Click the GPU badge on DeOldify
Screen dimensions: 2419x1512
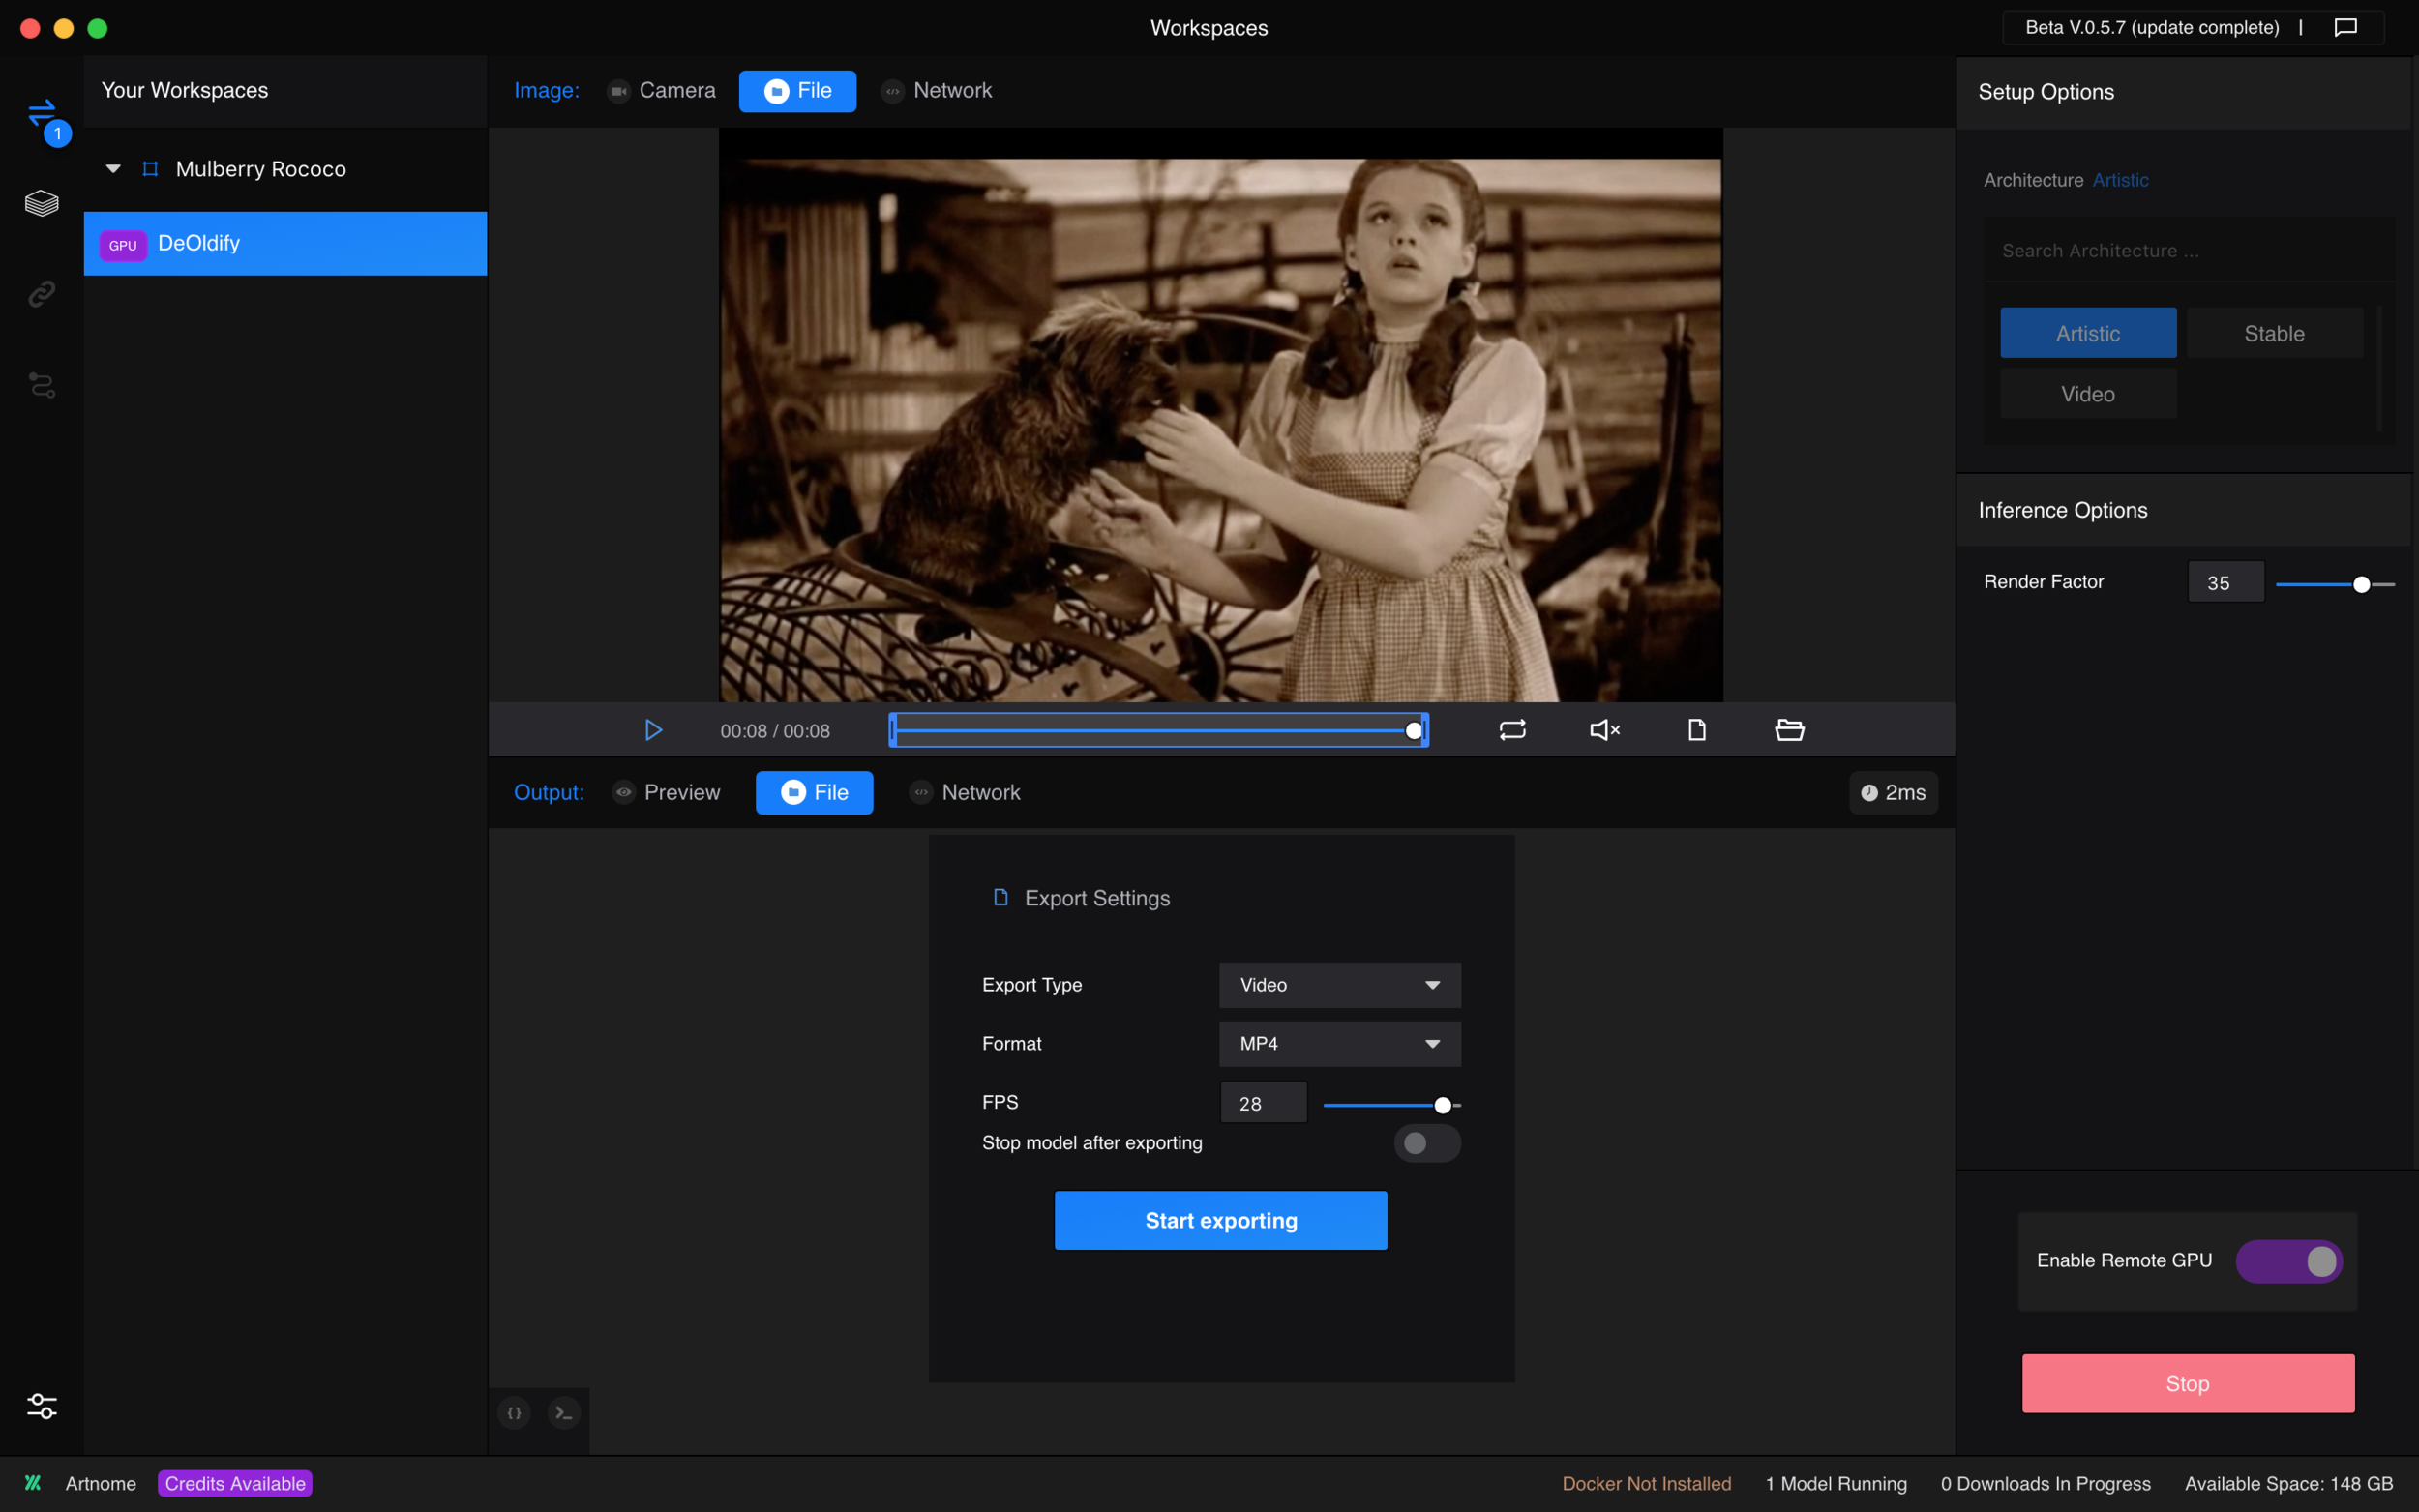[x=123, y=245]
